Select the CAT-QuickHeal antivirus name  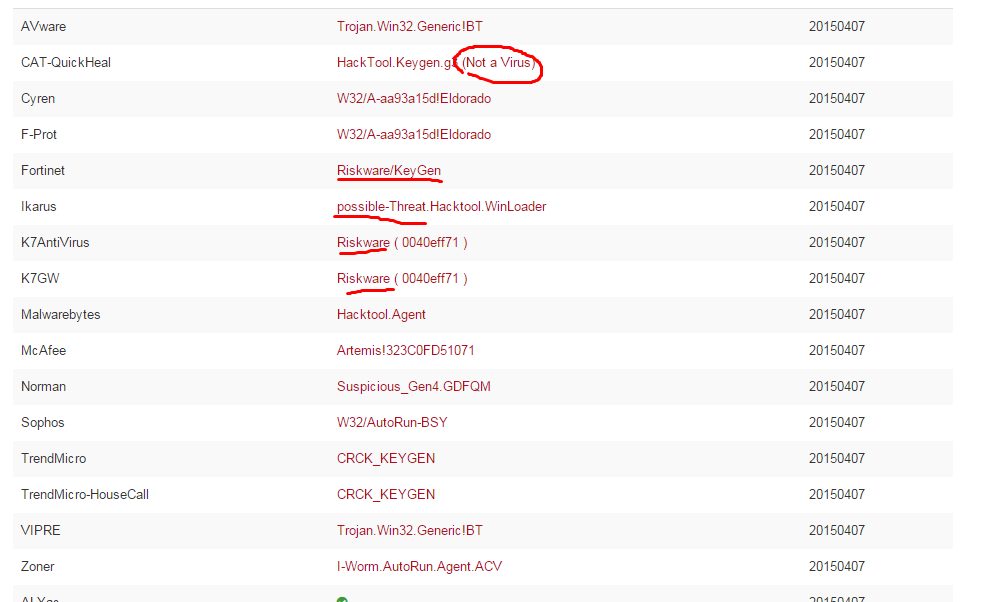pyautogui.click(x=66, y=62)
